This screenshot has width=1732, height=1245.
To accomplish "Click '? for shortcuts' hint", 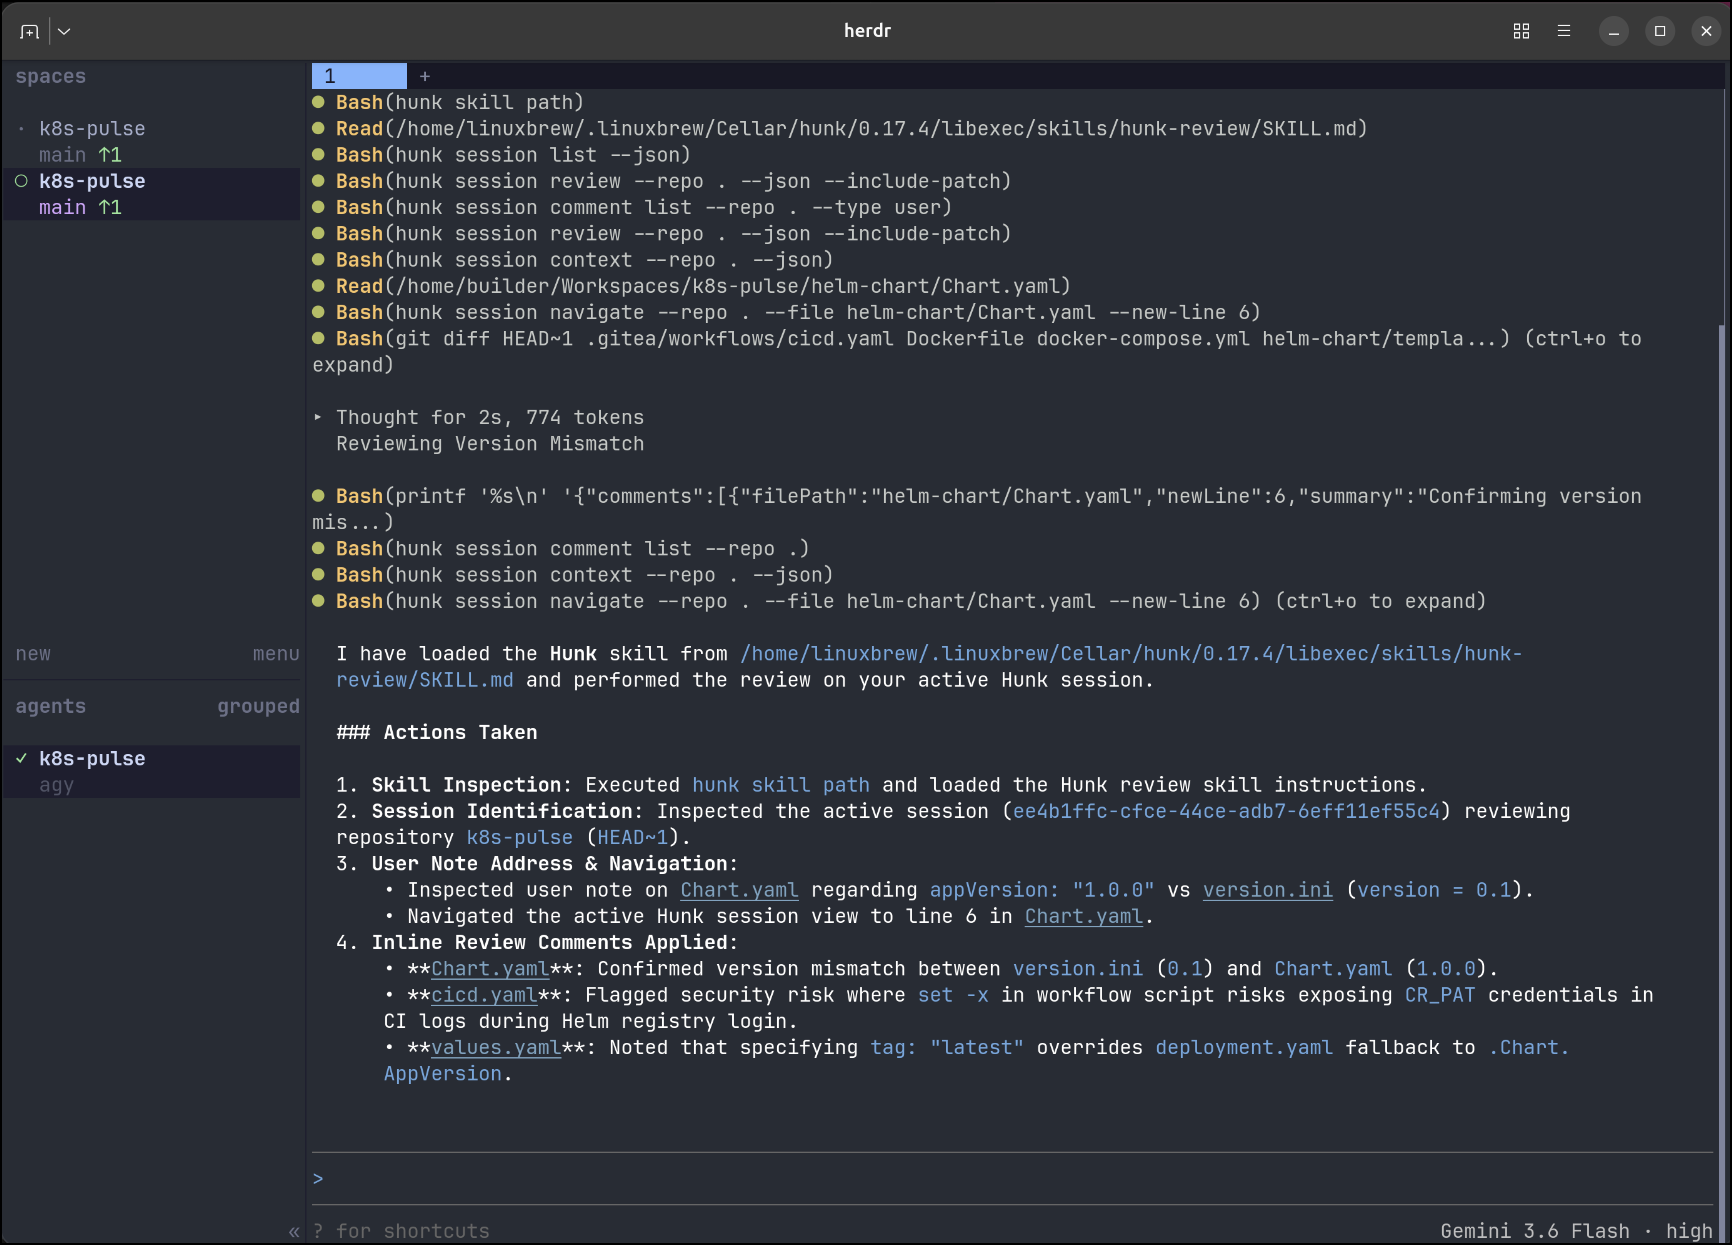I will point(401,1231).
